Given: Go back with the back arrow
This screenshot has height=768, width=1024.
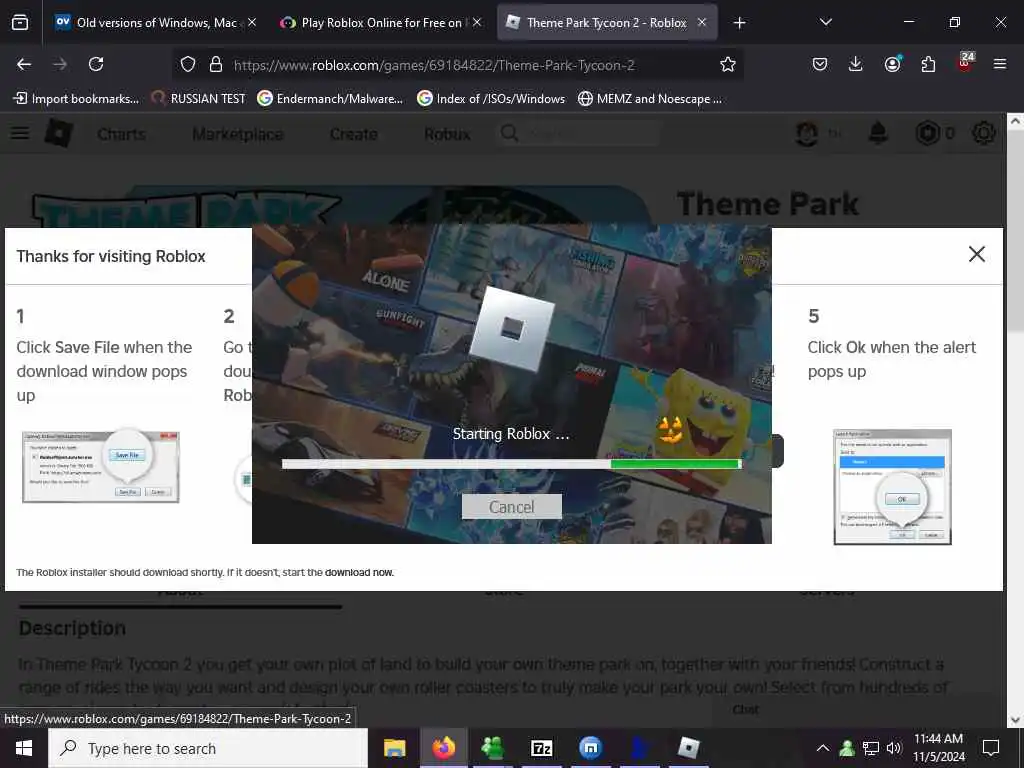Looking at the screenshot, I should pyautogui.click(x=24, y=64).
